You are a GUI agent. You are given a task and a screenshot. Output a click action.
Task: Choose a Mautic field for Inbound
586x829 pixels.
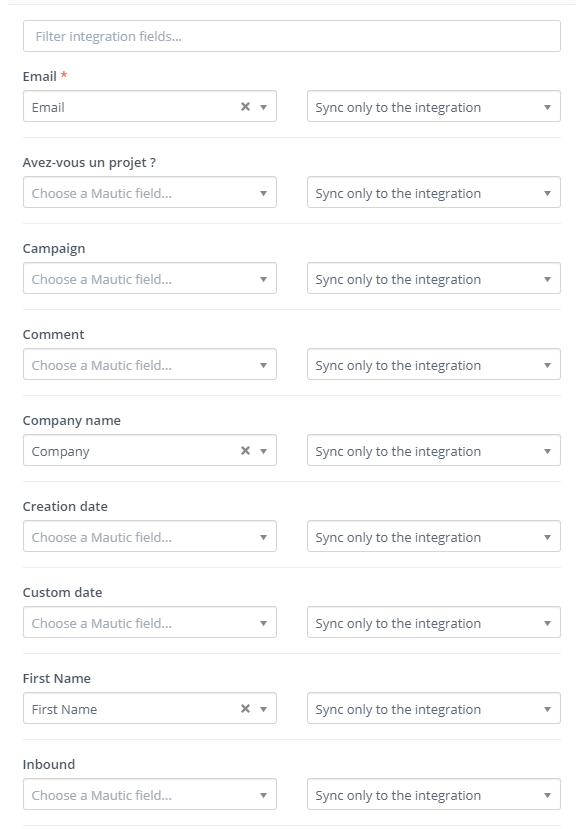coord(150,795)
